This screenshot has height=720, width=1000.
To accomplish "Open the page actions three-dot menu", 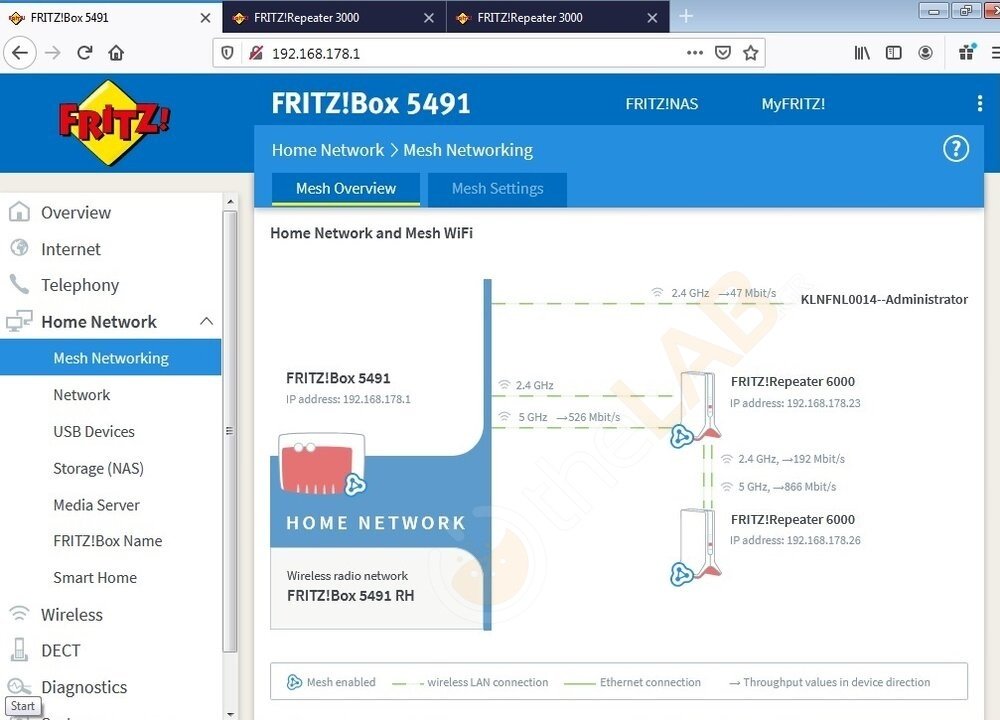I will point(695,53).
